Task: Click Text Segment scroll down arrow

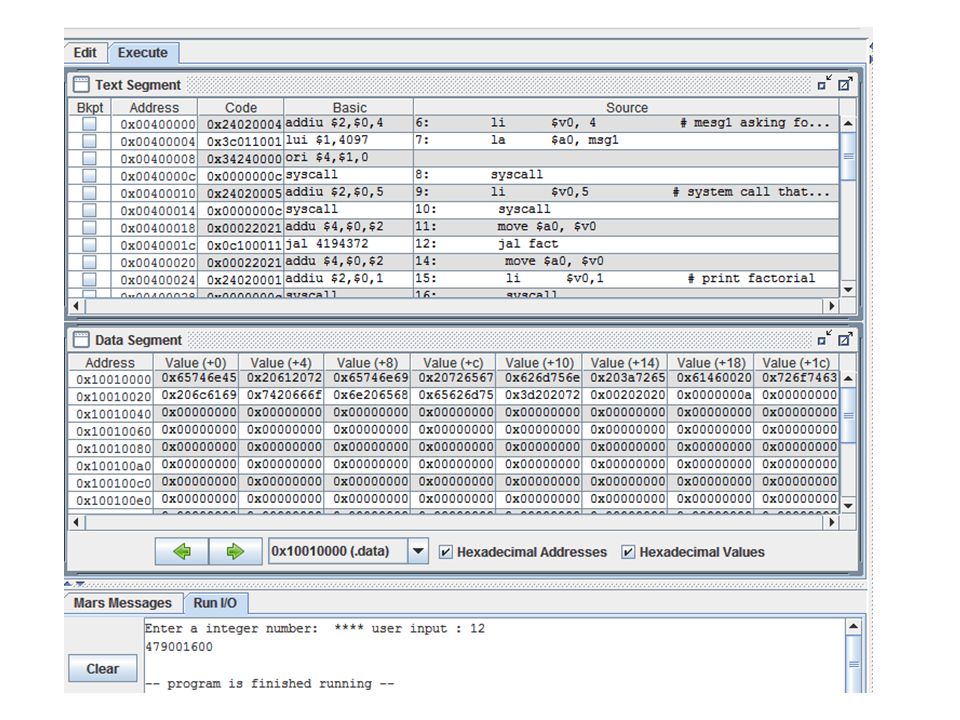Action: pos(848,290)
